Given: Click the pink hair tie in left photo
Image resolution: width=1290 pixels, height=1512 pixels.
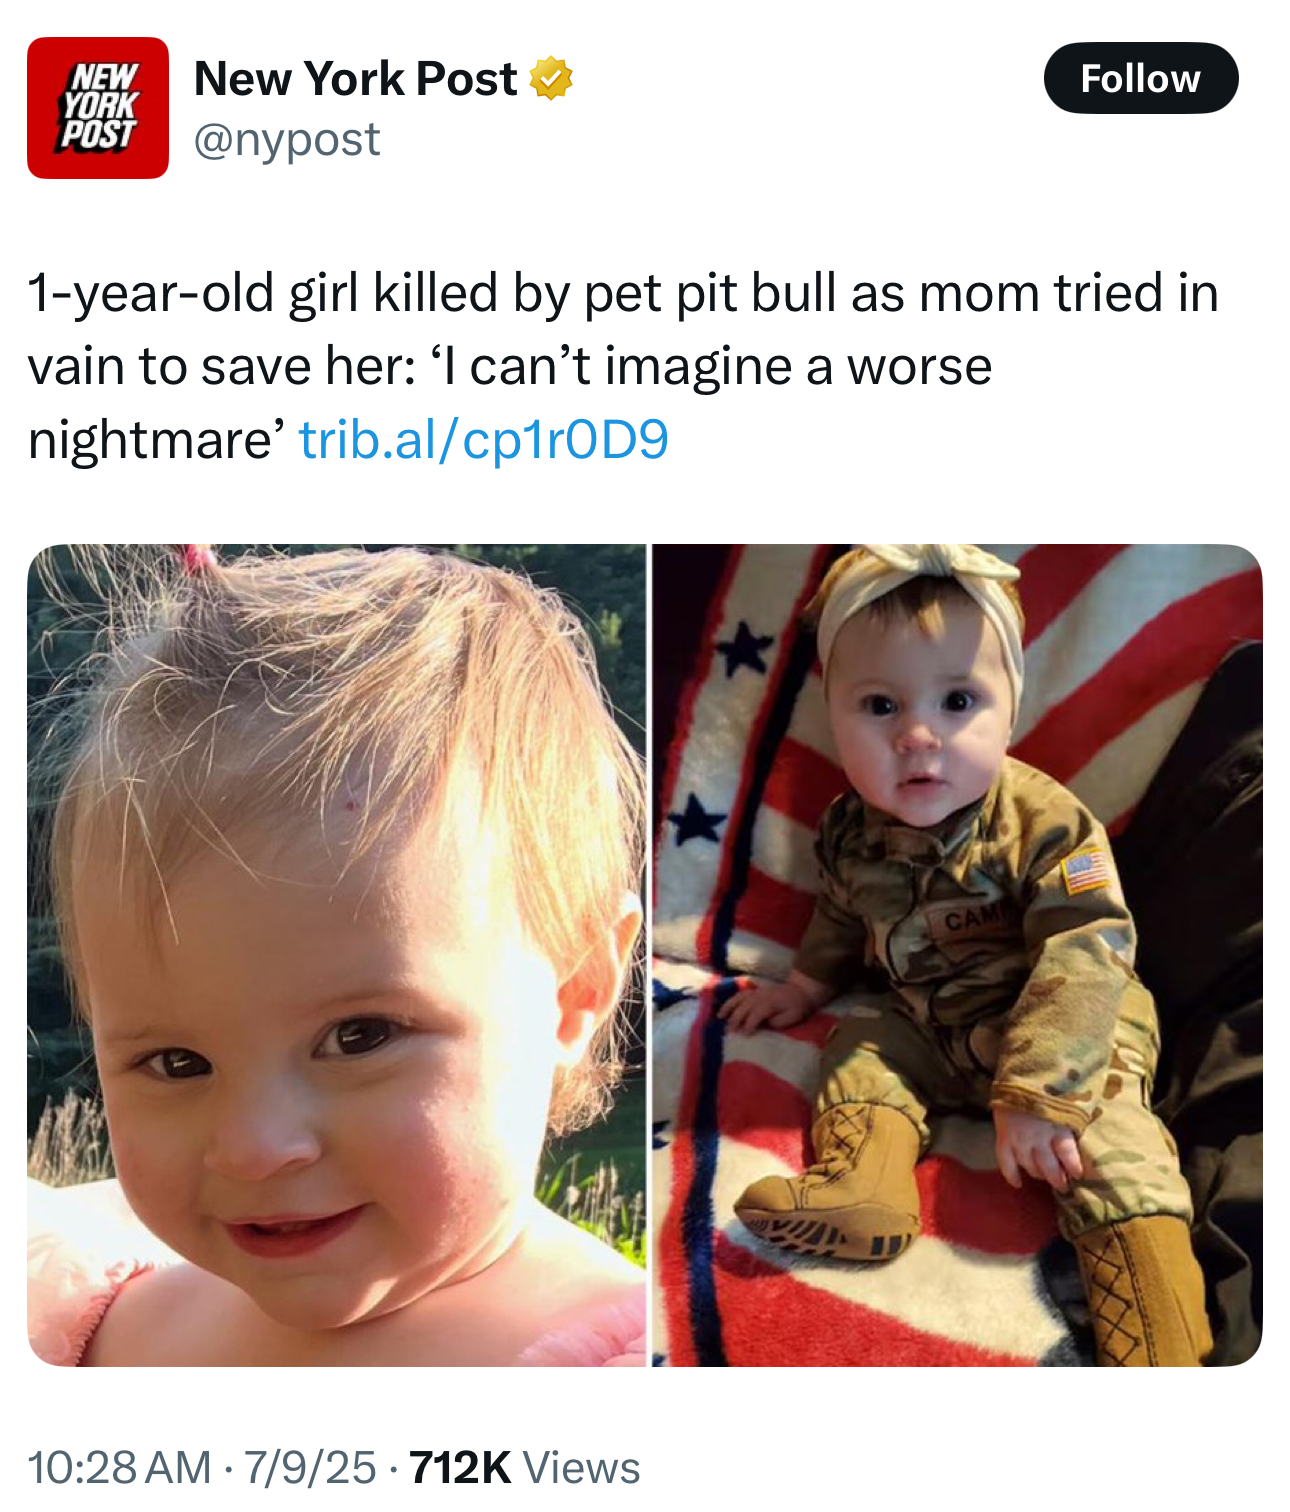Looking at the screenshot, I should pos(198,557).
